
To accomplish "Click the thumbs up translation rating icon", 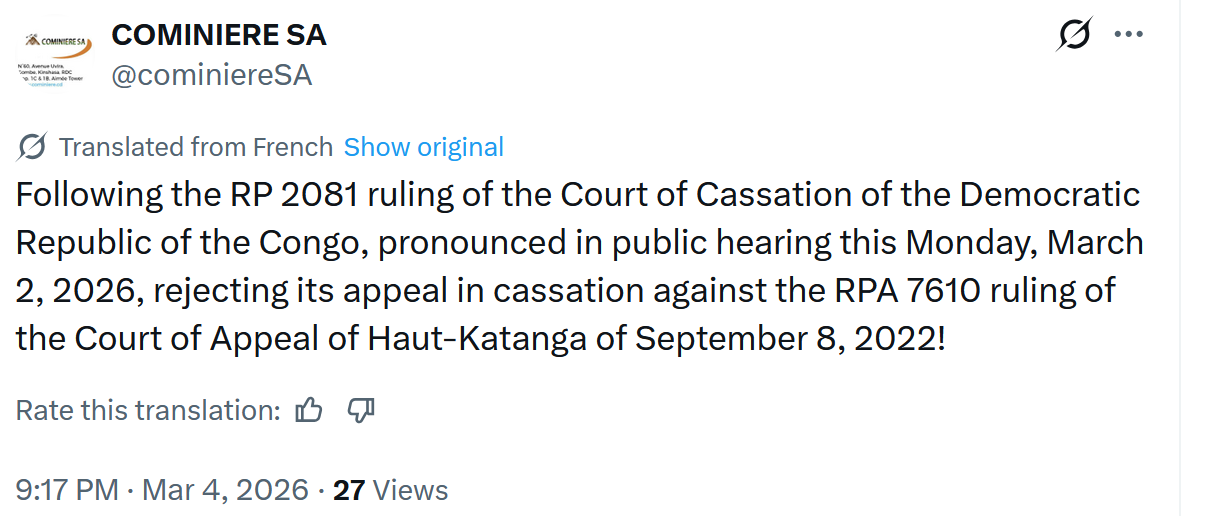I will pyautogui.click(x=310, y=410).
